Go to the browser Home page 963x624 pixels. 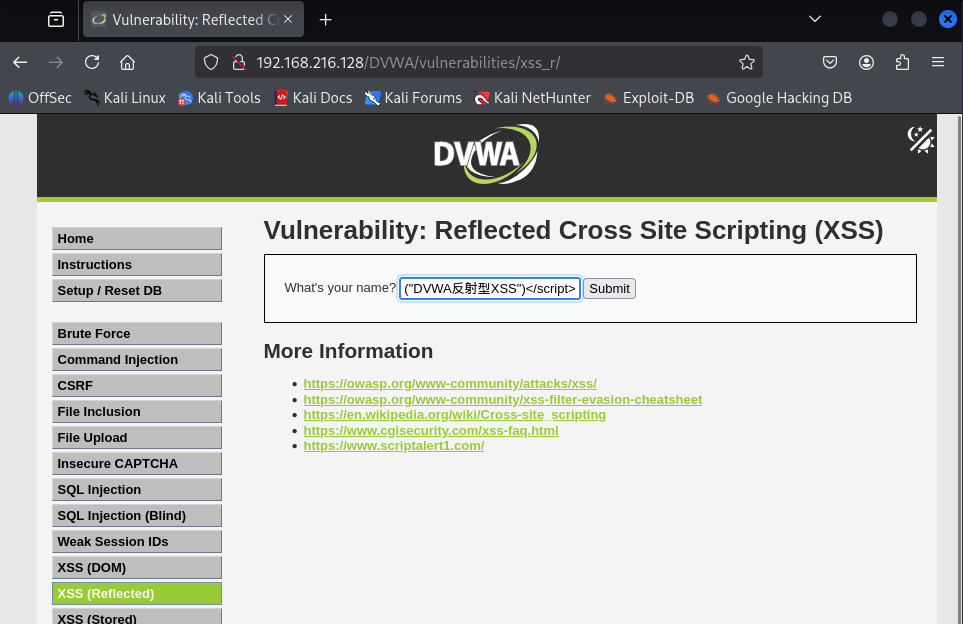point(127,62)
